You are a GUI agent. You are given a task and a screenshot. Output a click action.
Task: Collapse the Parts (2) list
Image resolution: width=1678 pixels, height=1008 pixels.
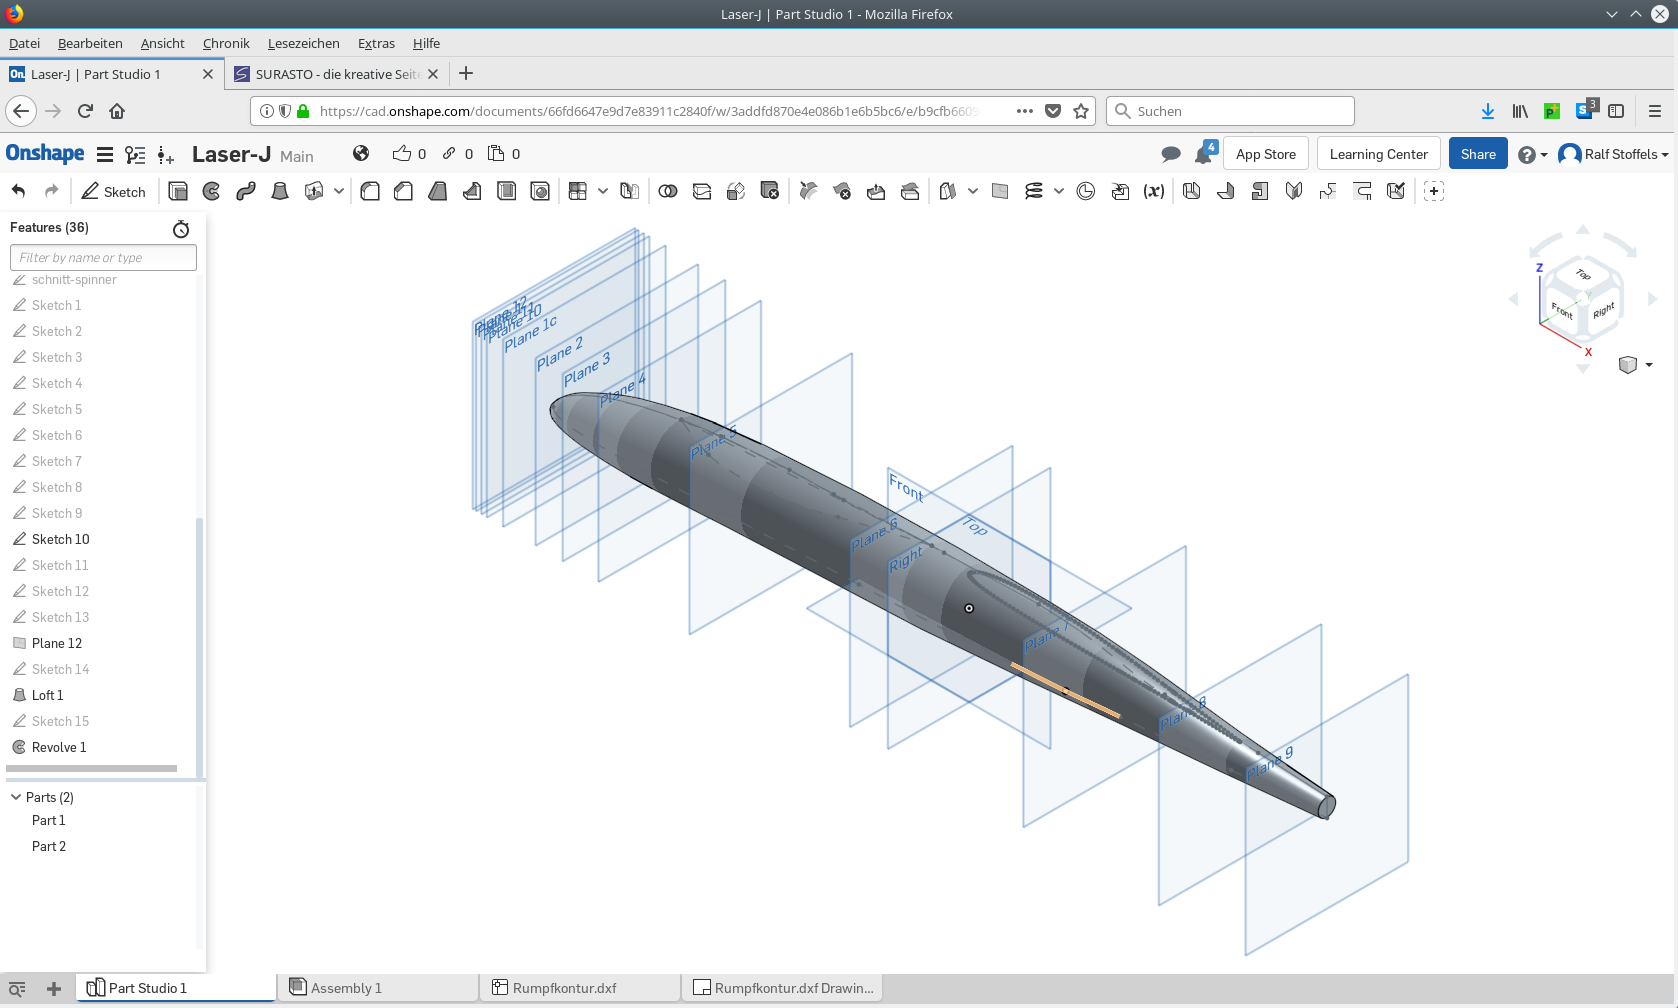[16, 797]
